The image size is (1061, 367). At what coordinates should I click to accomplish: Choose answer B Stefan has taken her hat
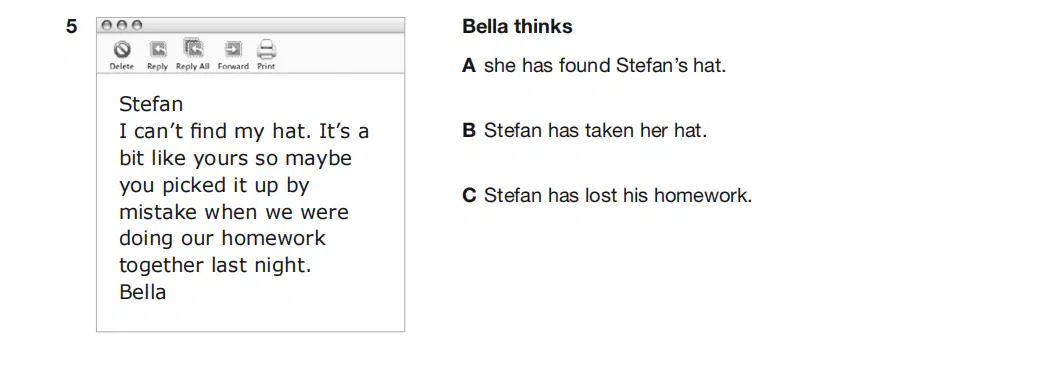(585, 131)
